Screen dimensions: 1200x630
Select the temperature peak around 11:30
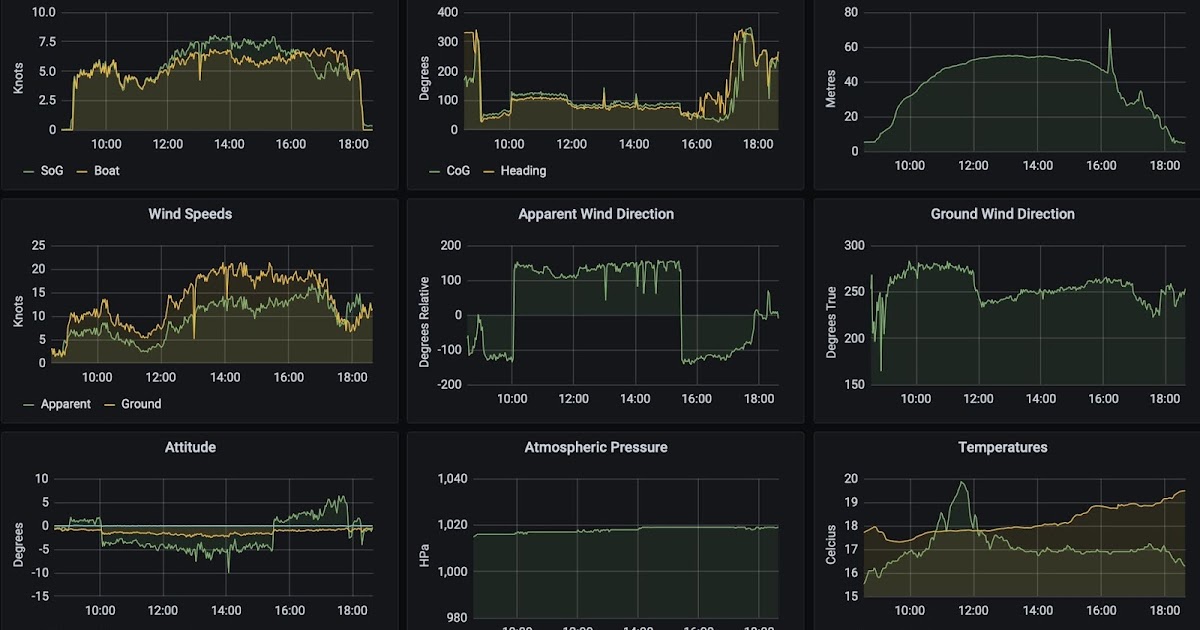click(962, 483)
